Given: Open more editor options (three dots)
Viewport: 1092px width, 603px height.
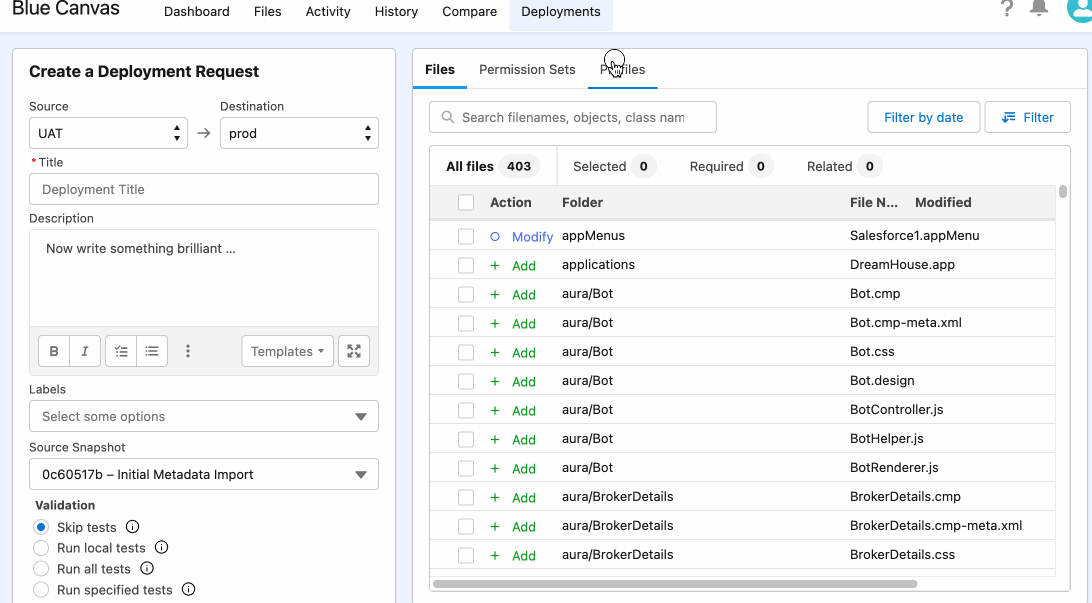Looking at the screenshot, I should click(187, 351).
